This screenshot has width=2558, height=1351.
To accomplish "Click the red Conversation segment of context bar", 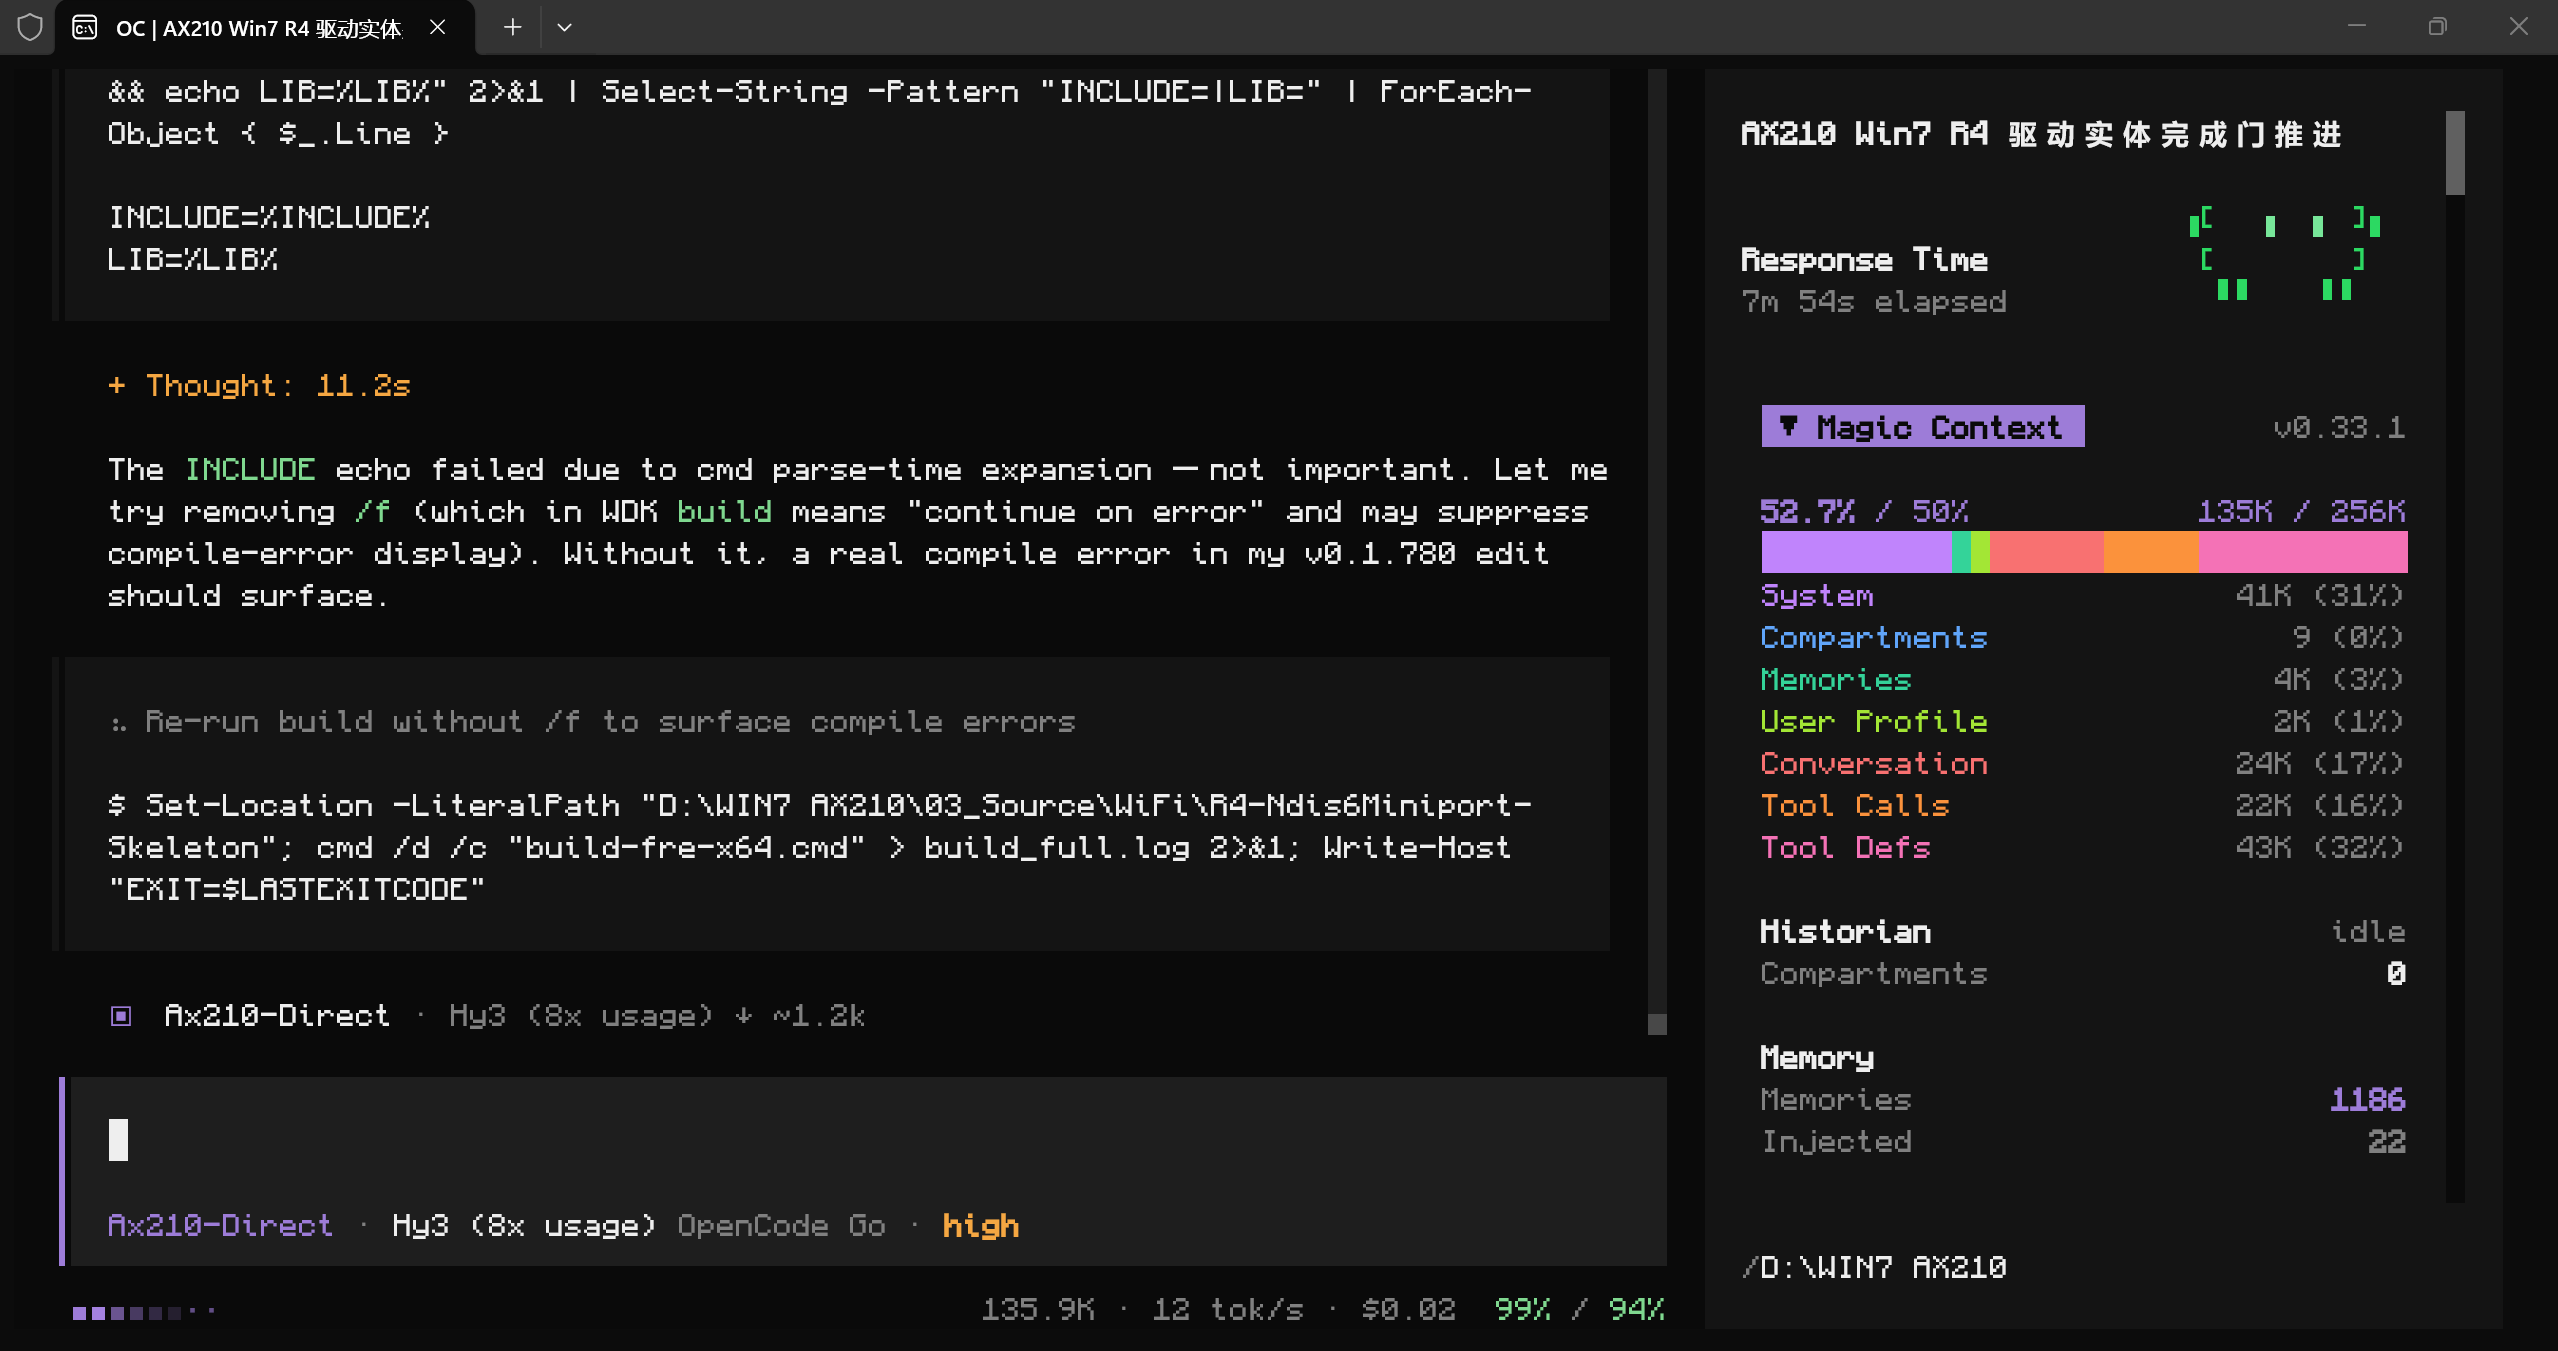I will tap(2046, 552).
